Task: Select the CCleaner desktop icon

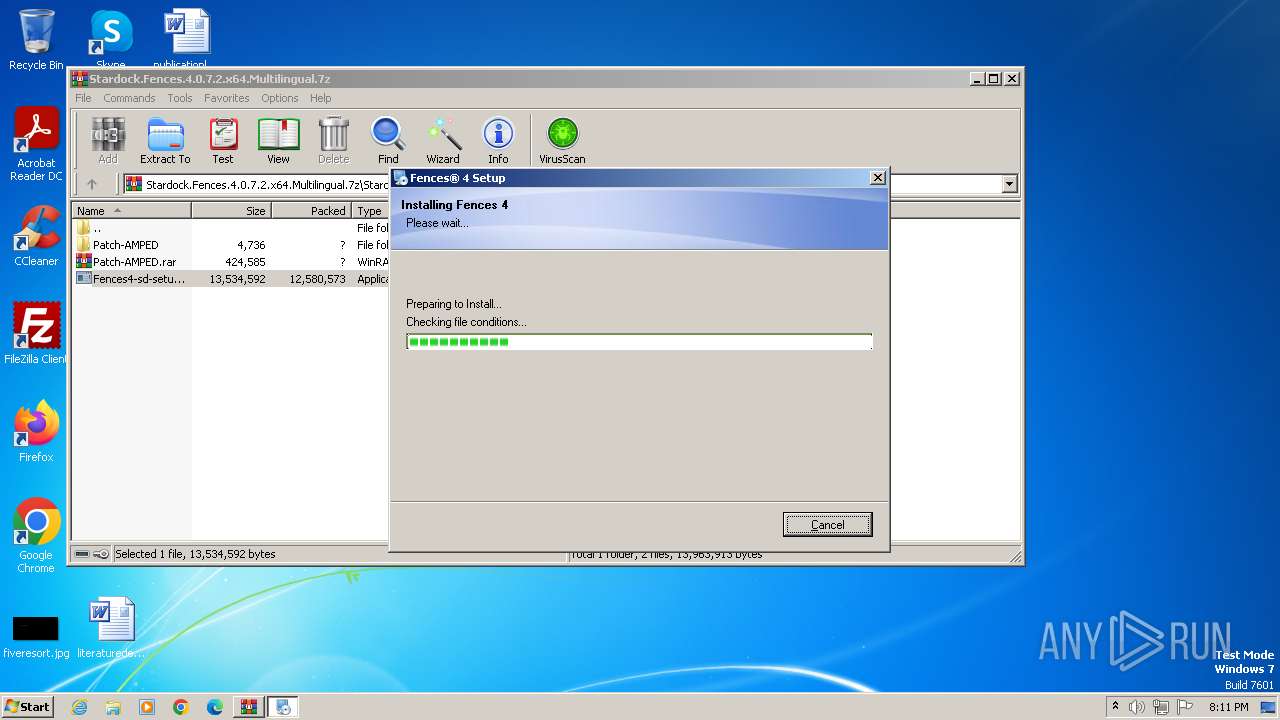Action: [36, 236]
